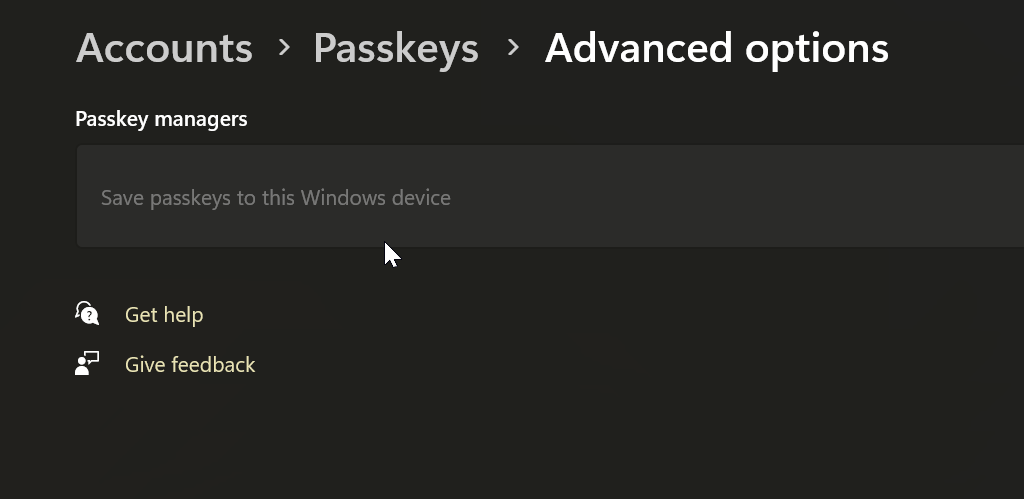Viewport: 1024px width, 499px height.
Task: Click the Give feedback person icon
Action: (87, 364)
